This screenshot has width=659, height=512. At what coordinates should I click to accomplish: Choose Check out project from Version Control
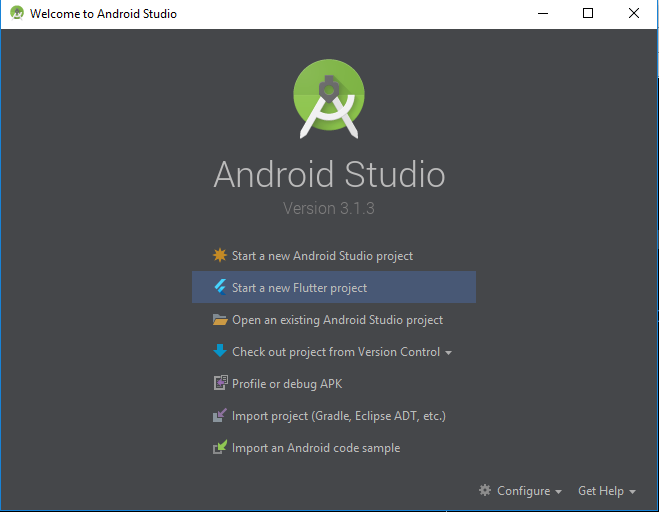click(x=336, y=352)
